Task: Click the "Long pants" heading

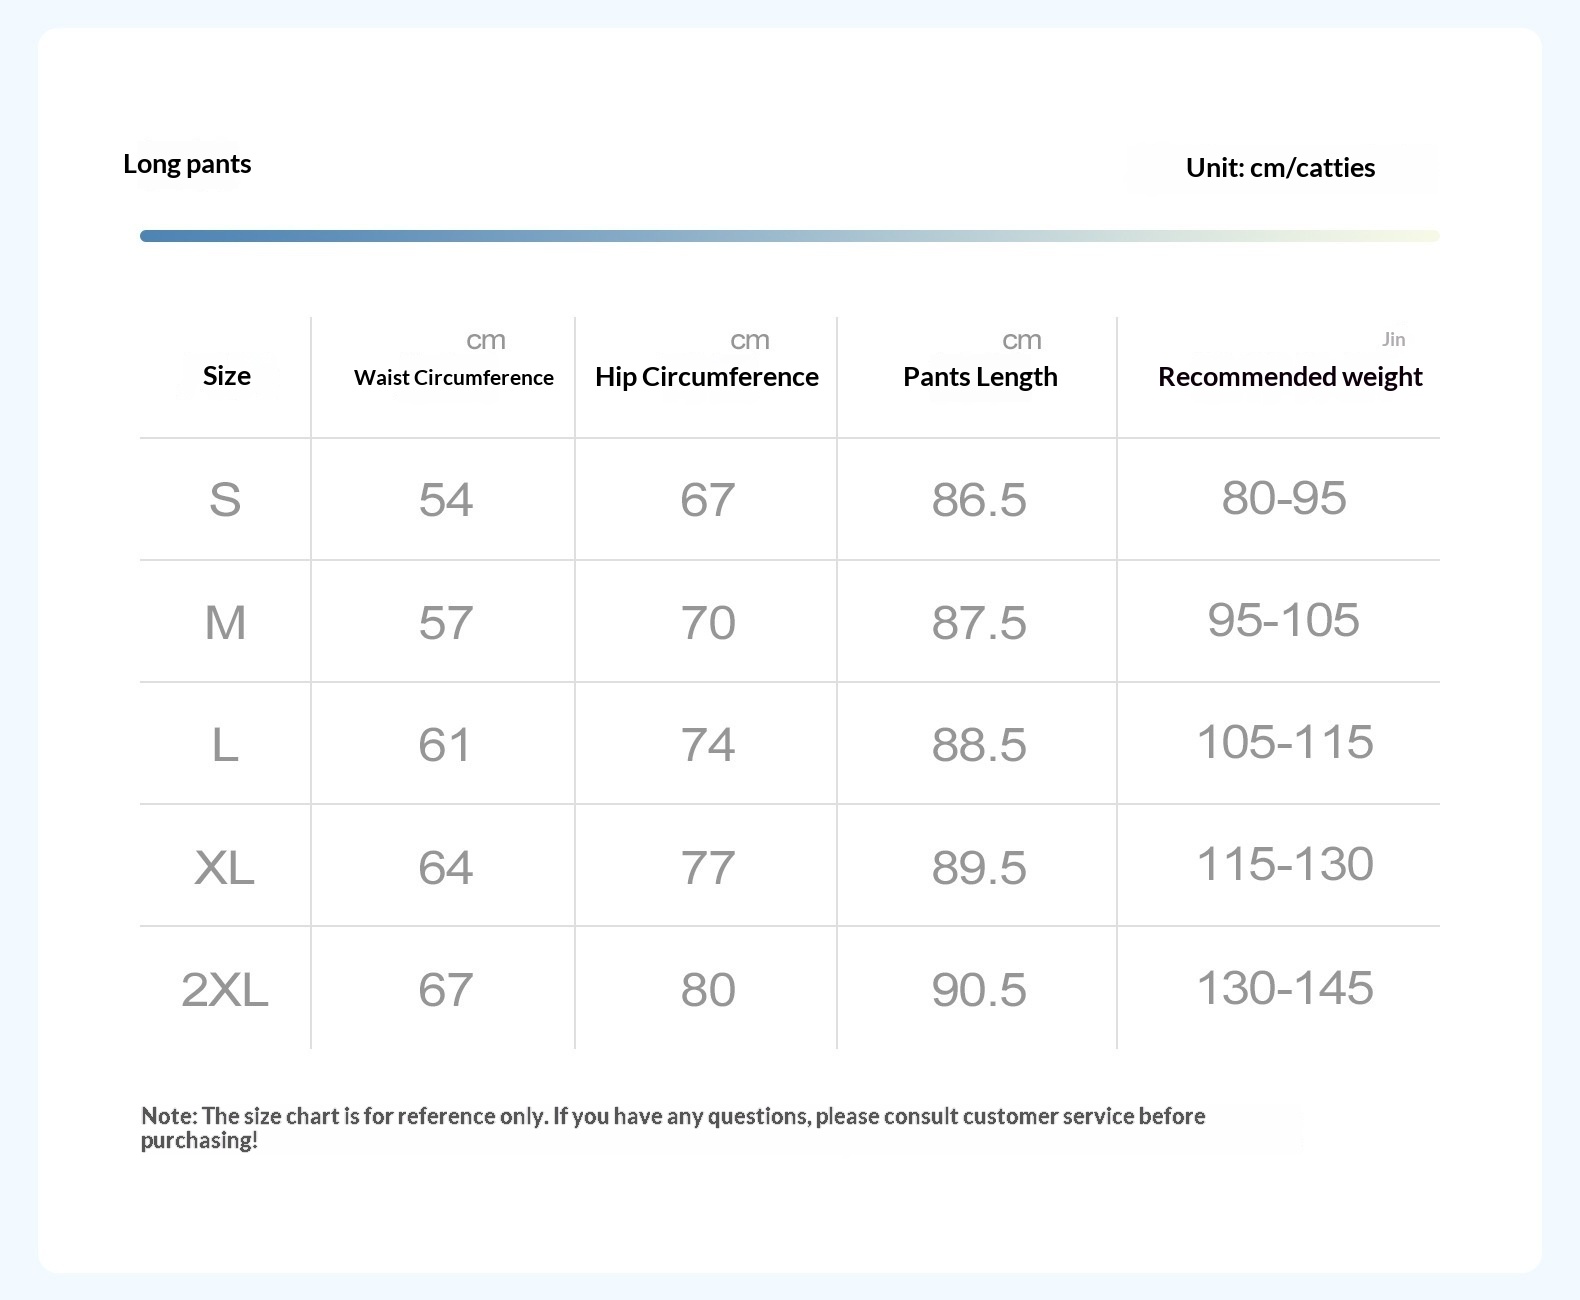Action: [x=187, y=164]
